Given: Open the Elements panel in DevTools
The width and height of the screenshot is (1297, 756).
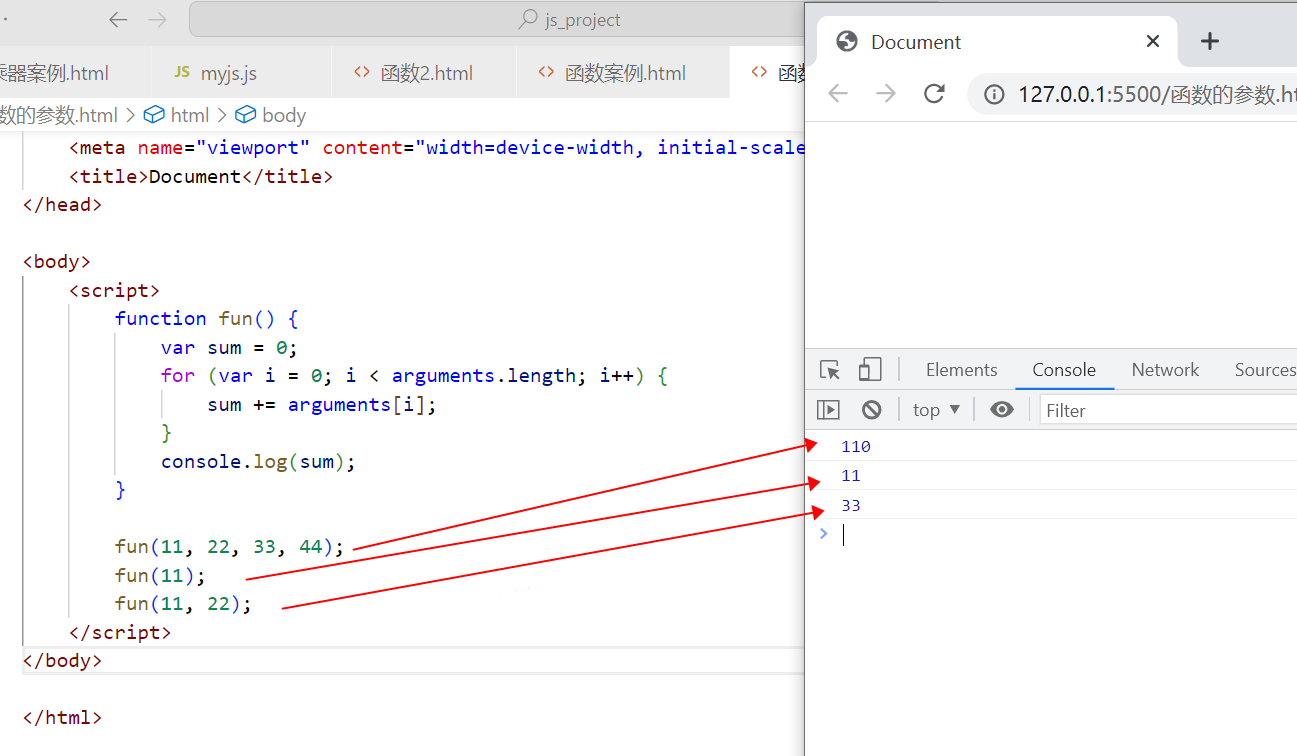Looking at the screenshot, I should point(961,370).
